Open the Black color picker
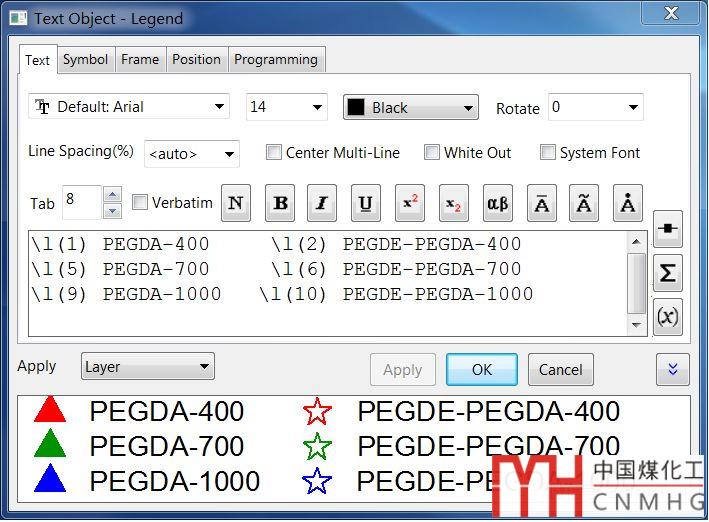709x522 pixels. point(411,108)
